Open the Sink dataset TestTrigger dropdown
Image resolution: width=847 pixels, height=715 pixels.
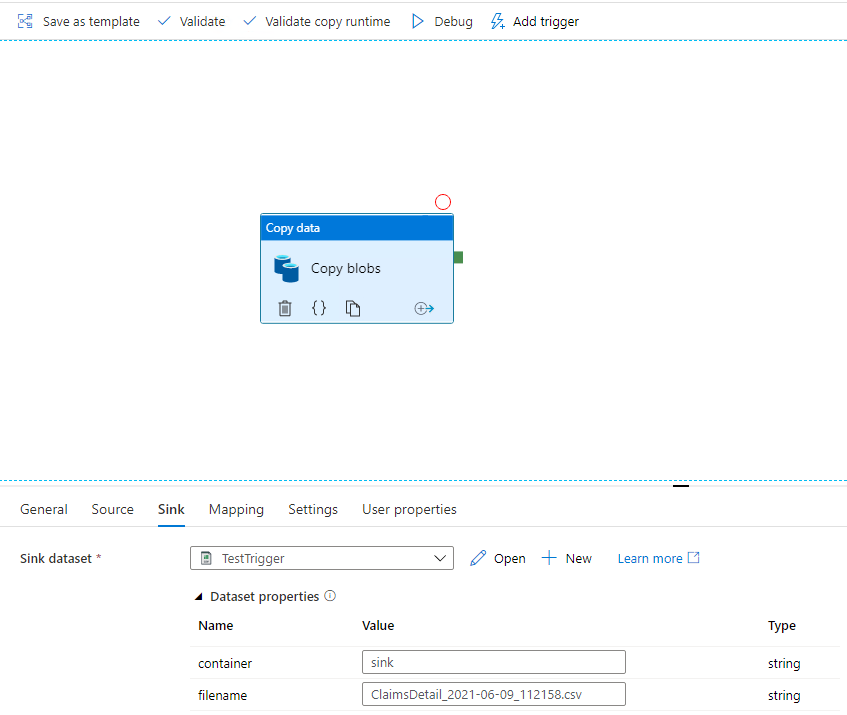pyautogui.click(x=322, y=558)
